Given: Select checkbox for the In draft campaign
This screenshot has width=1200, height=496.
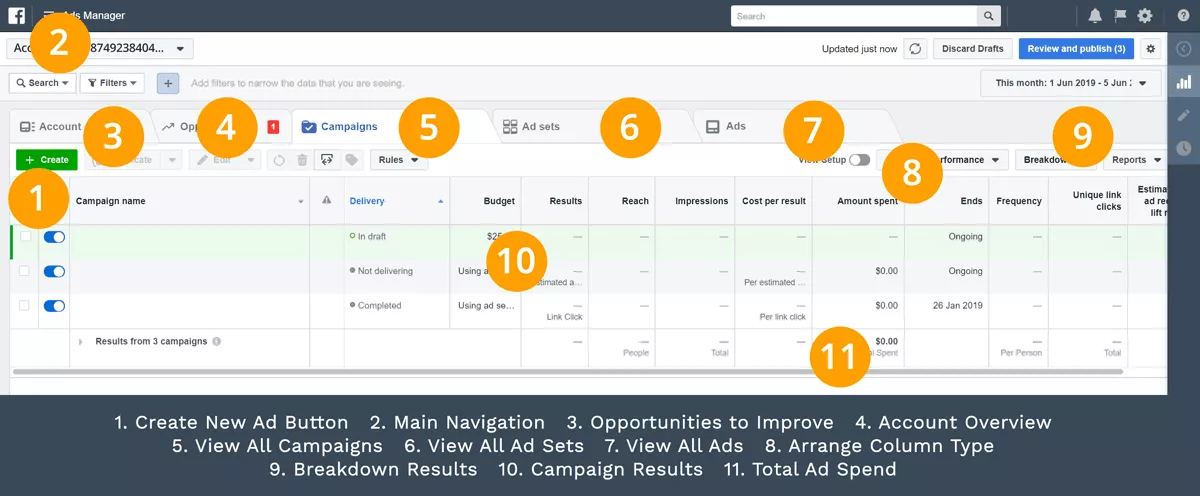Looking at the screenshot, I should (25, 237).
